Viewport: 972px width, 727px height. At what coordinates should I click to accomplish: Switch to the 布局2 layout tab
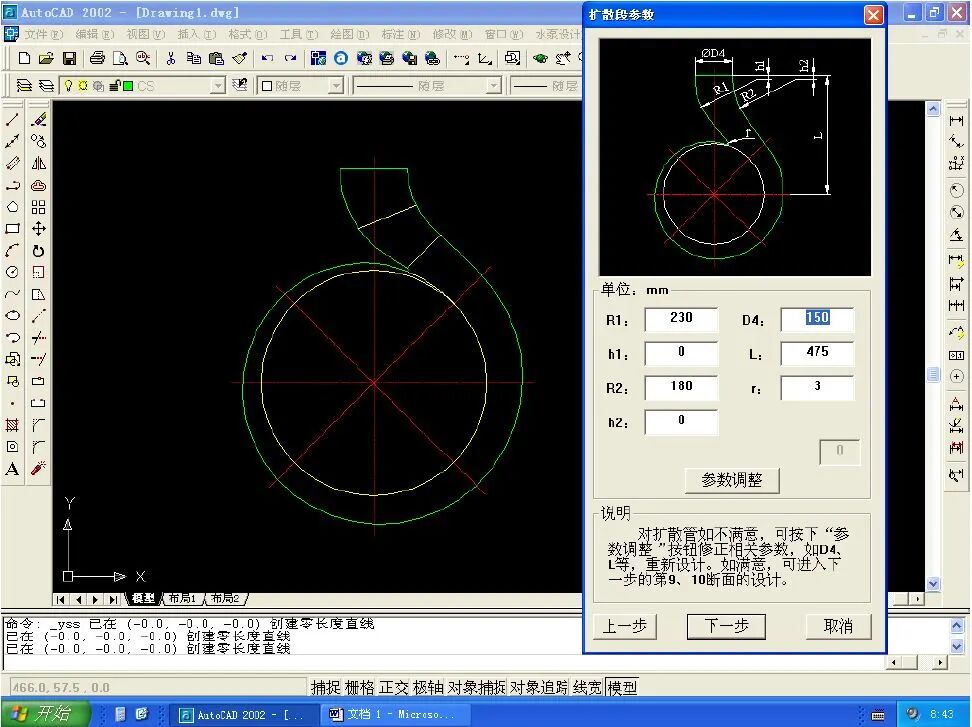224,598
